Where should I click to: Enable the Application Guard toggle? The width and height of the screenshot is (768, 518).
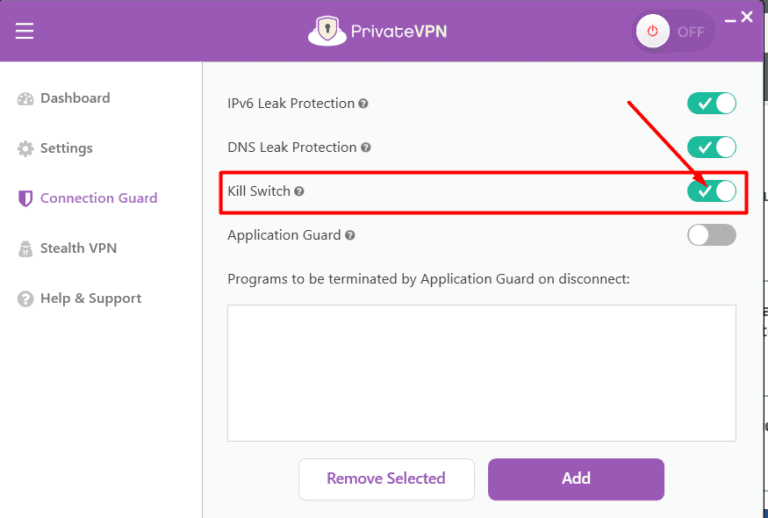tap(711, 235)
